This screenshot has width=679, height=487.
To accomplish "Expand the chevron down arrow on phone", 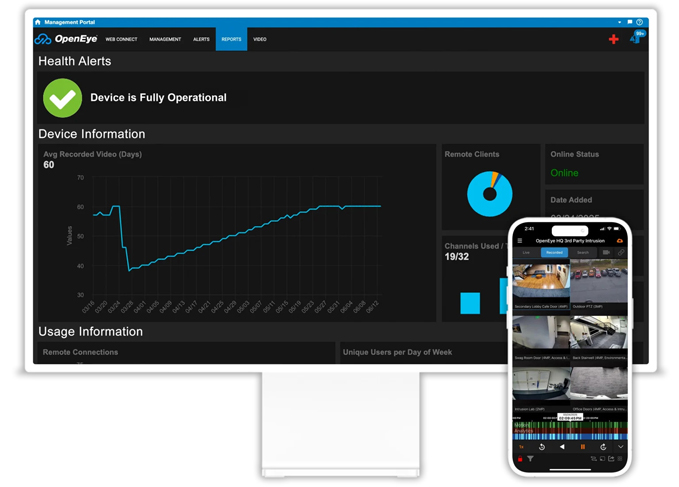I will point(620,447).
